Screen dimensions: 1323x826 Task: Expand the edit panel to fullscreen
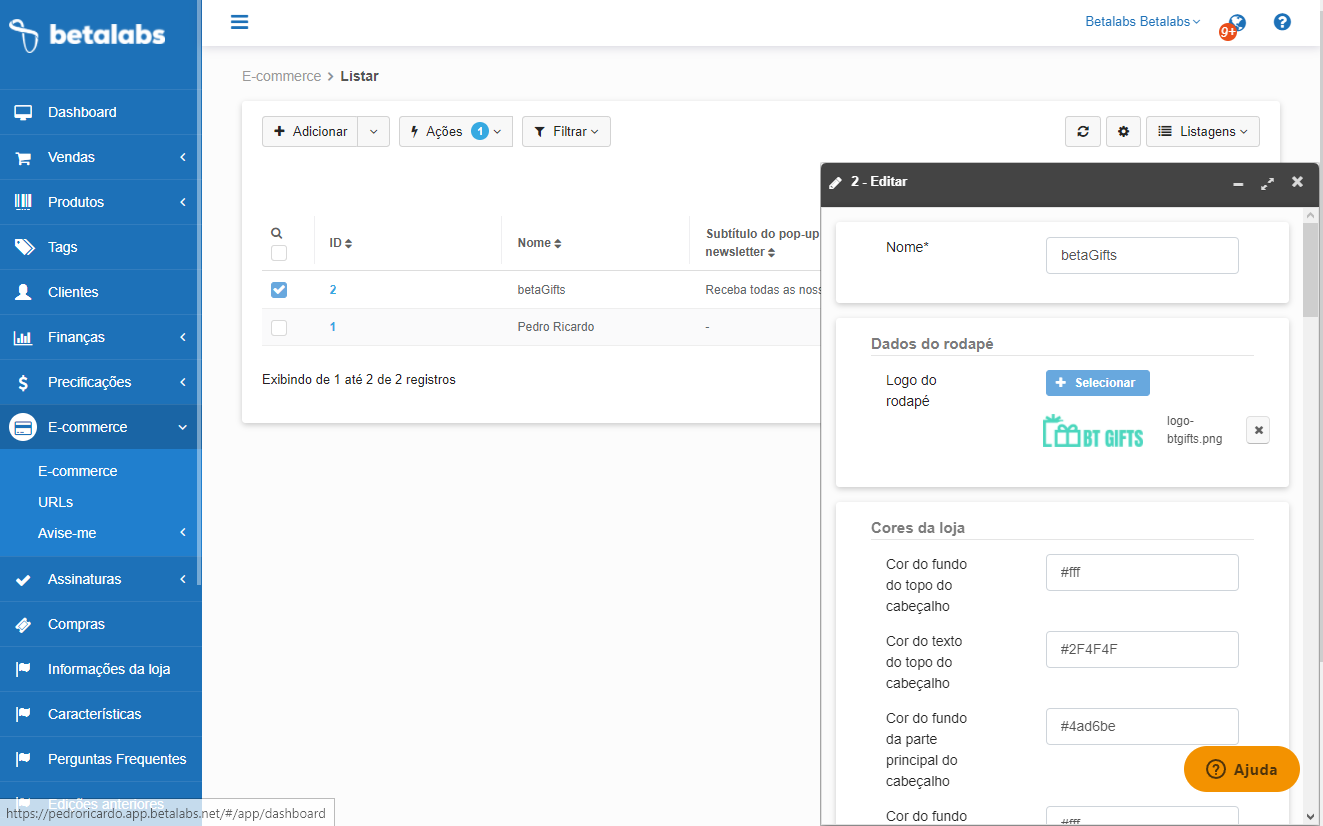point(1267,183)
